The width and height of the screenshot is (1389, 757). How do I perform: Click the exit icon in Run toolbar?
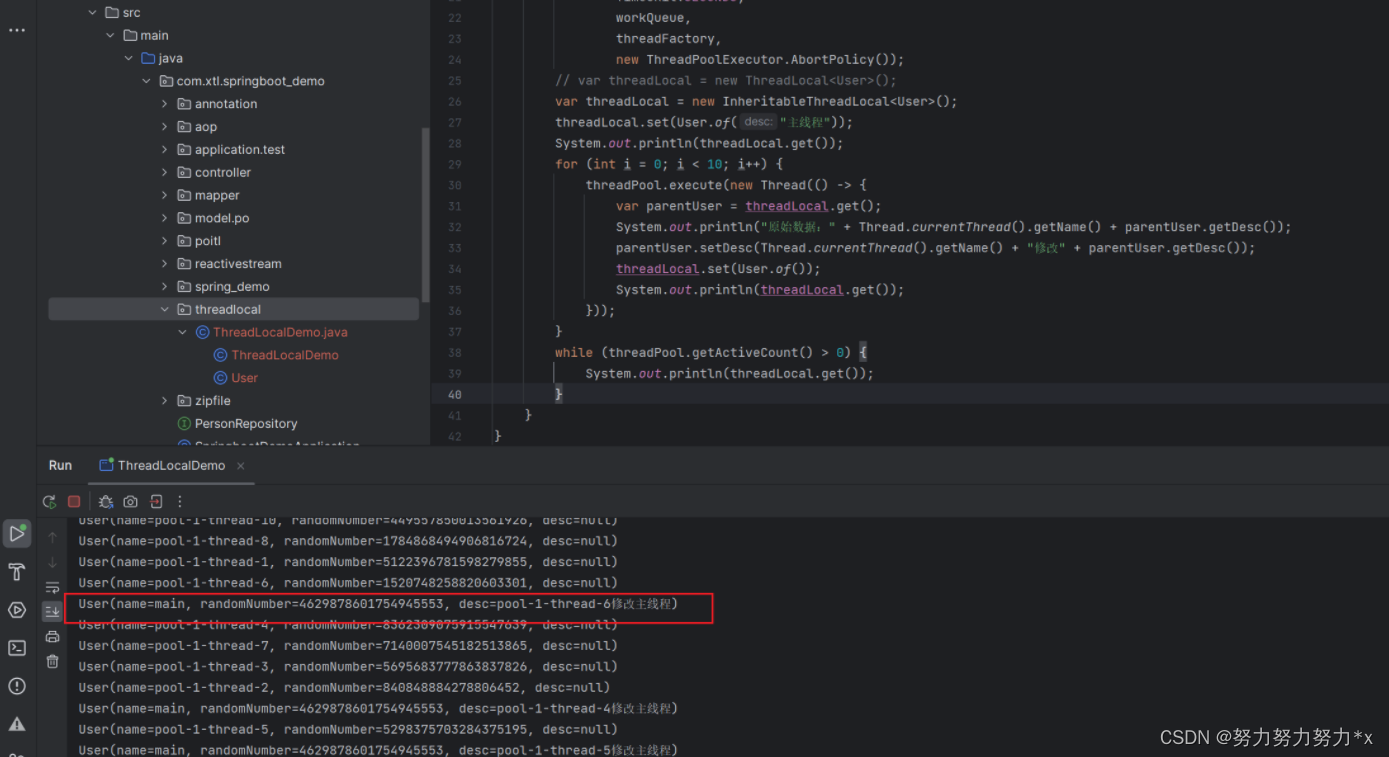[156, 502]
